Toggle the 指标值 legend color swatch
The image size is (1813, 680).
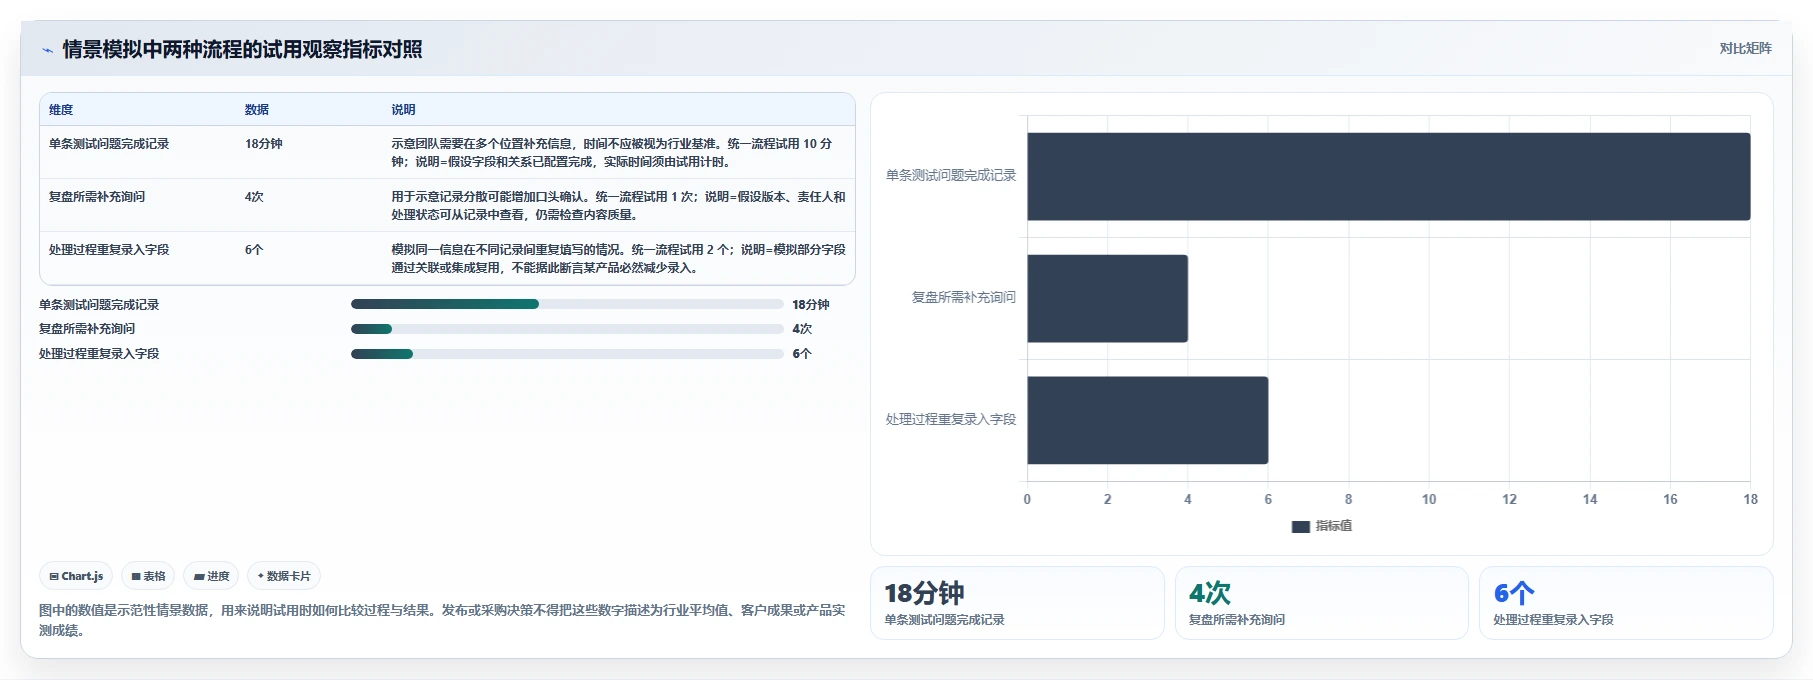pyautogui.click(x=1300, y=527)
